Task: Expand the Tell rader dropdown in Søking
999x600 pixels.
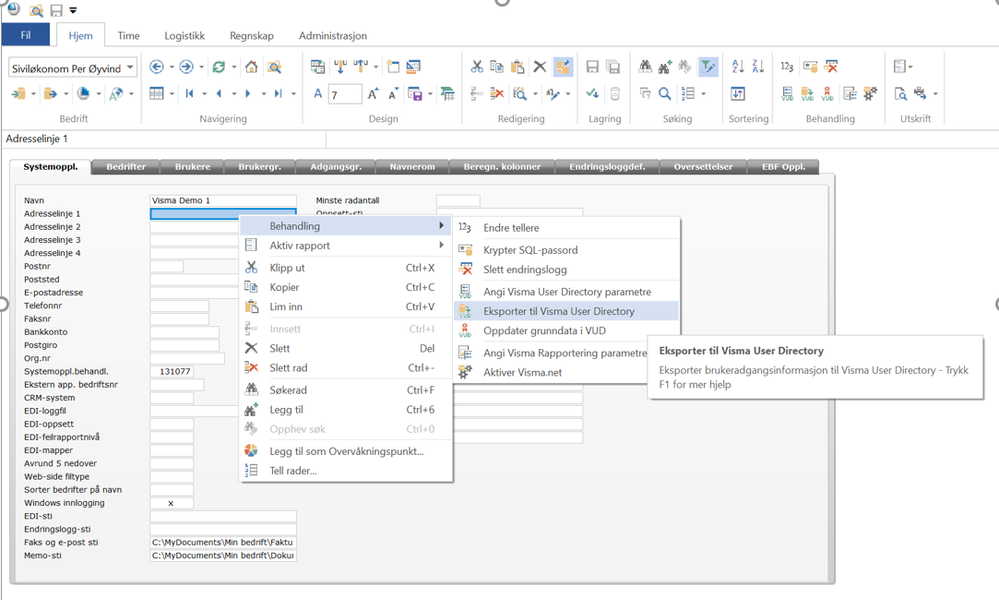Action: pos(704,94)
